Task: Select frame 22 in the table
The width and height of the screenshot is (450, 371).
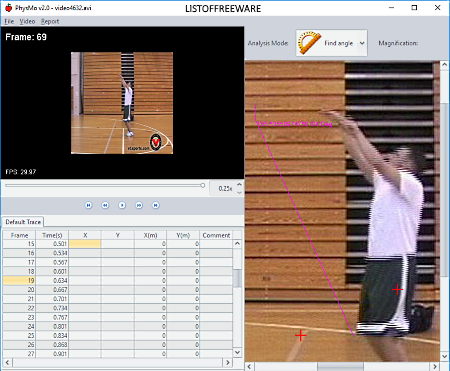Action: (19, 308)
